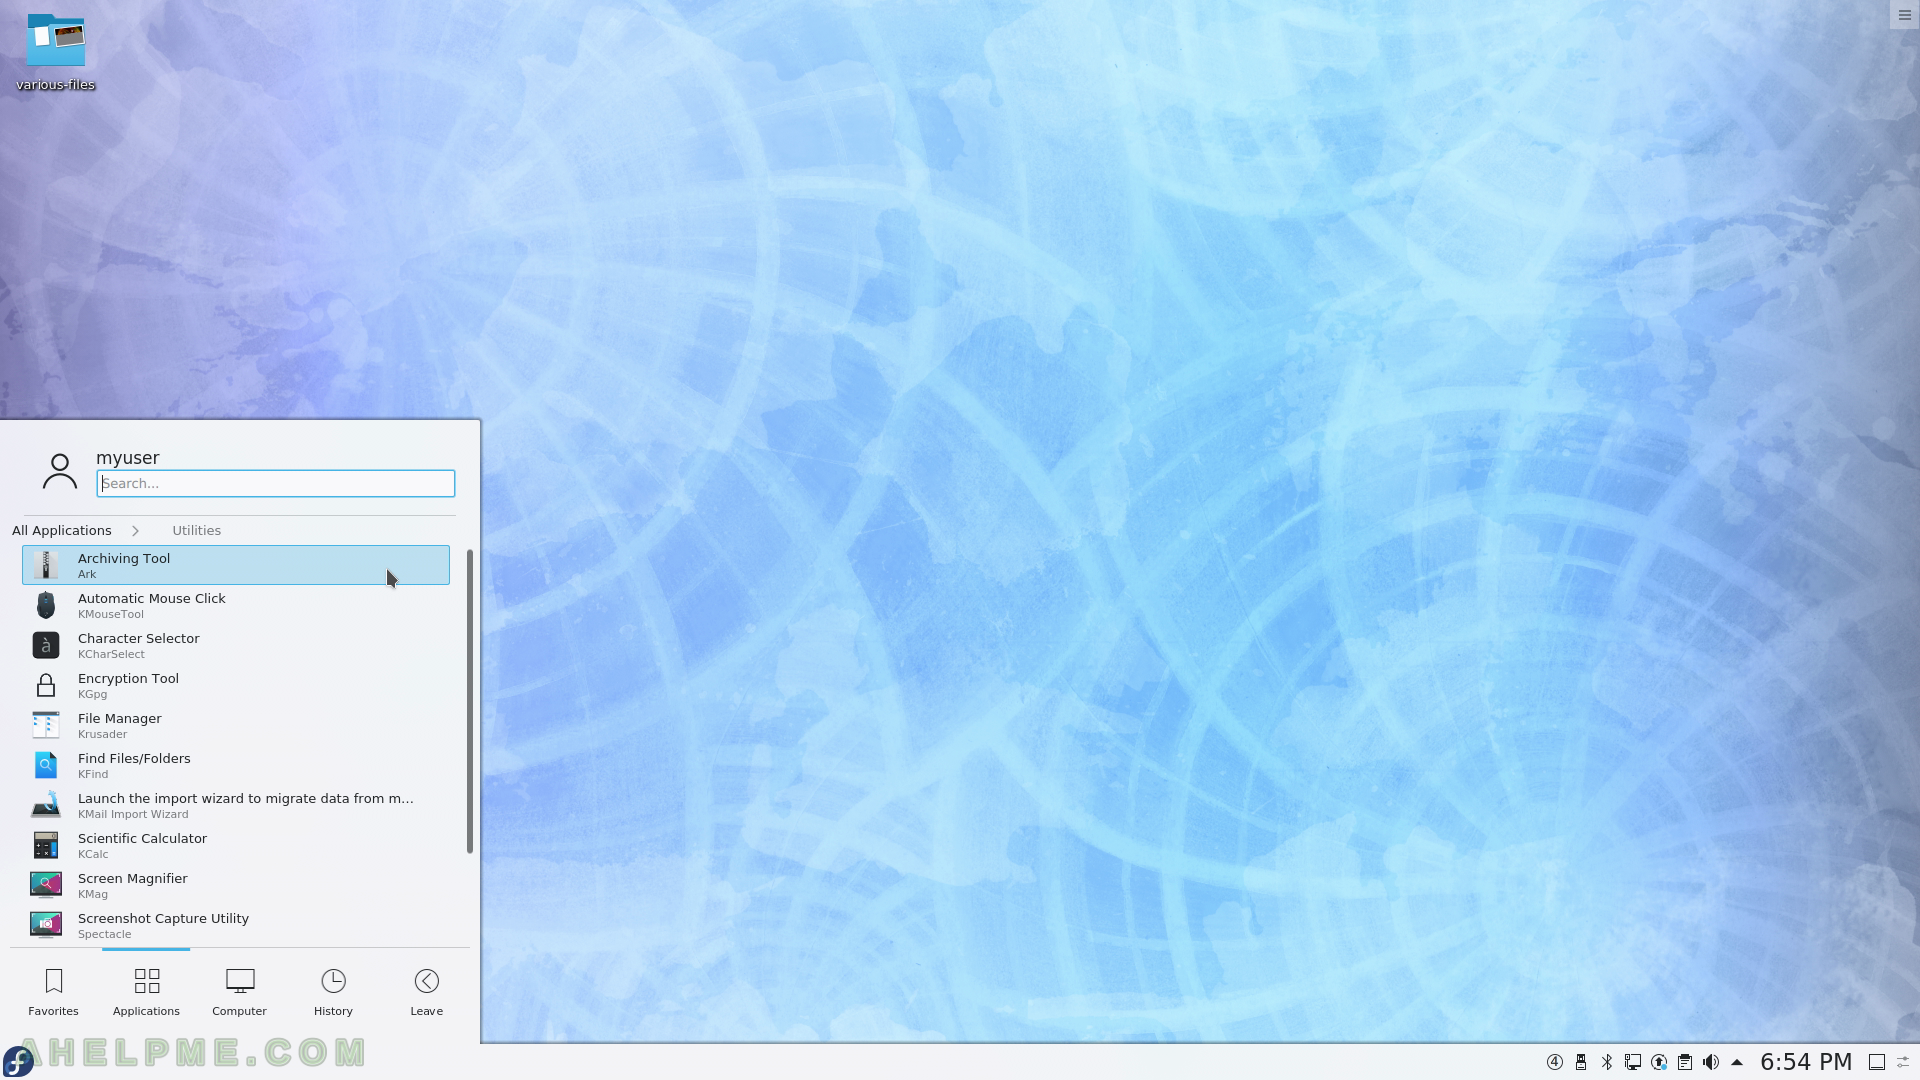Switch to the Favorites tab
The image size is (1920, 1080).
tap(53, 993)
